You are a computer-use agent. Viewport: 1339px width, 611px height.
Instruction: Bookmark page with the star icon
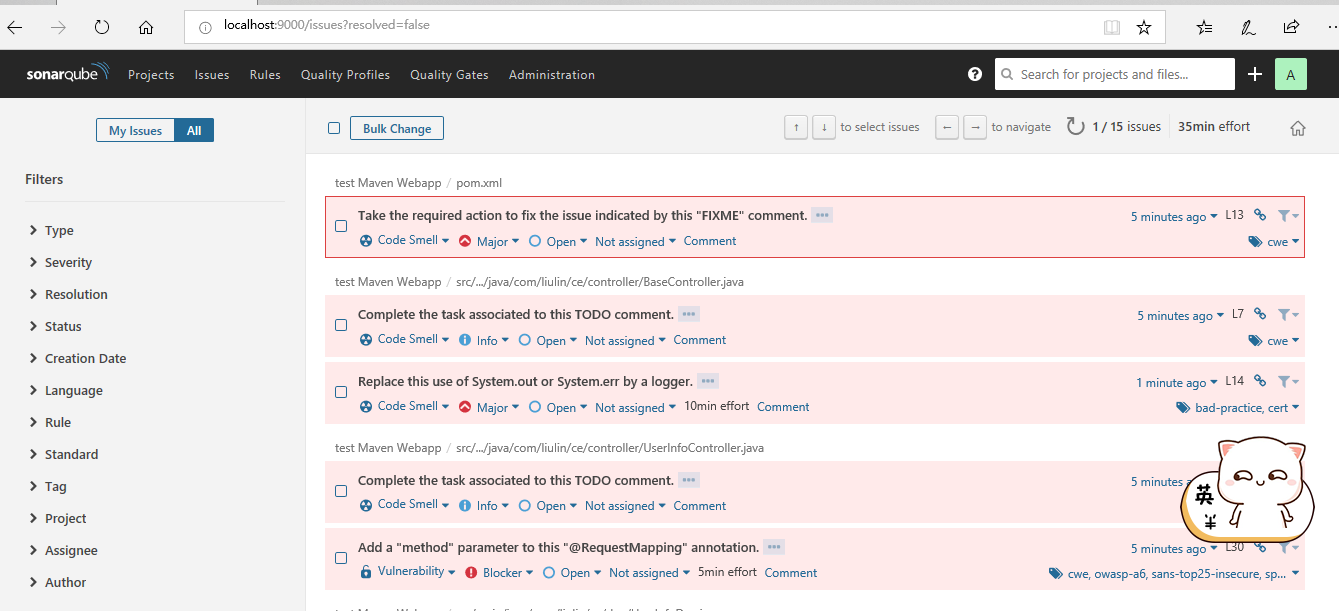(1144, 27)
